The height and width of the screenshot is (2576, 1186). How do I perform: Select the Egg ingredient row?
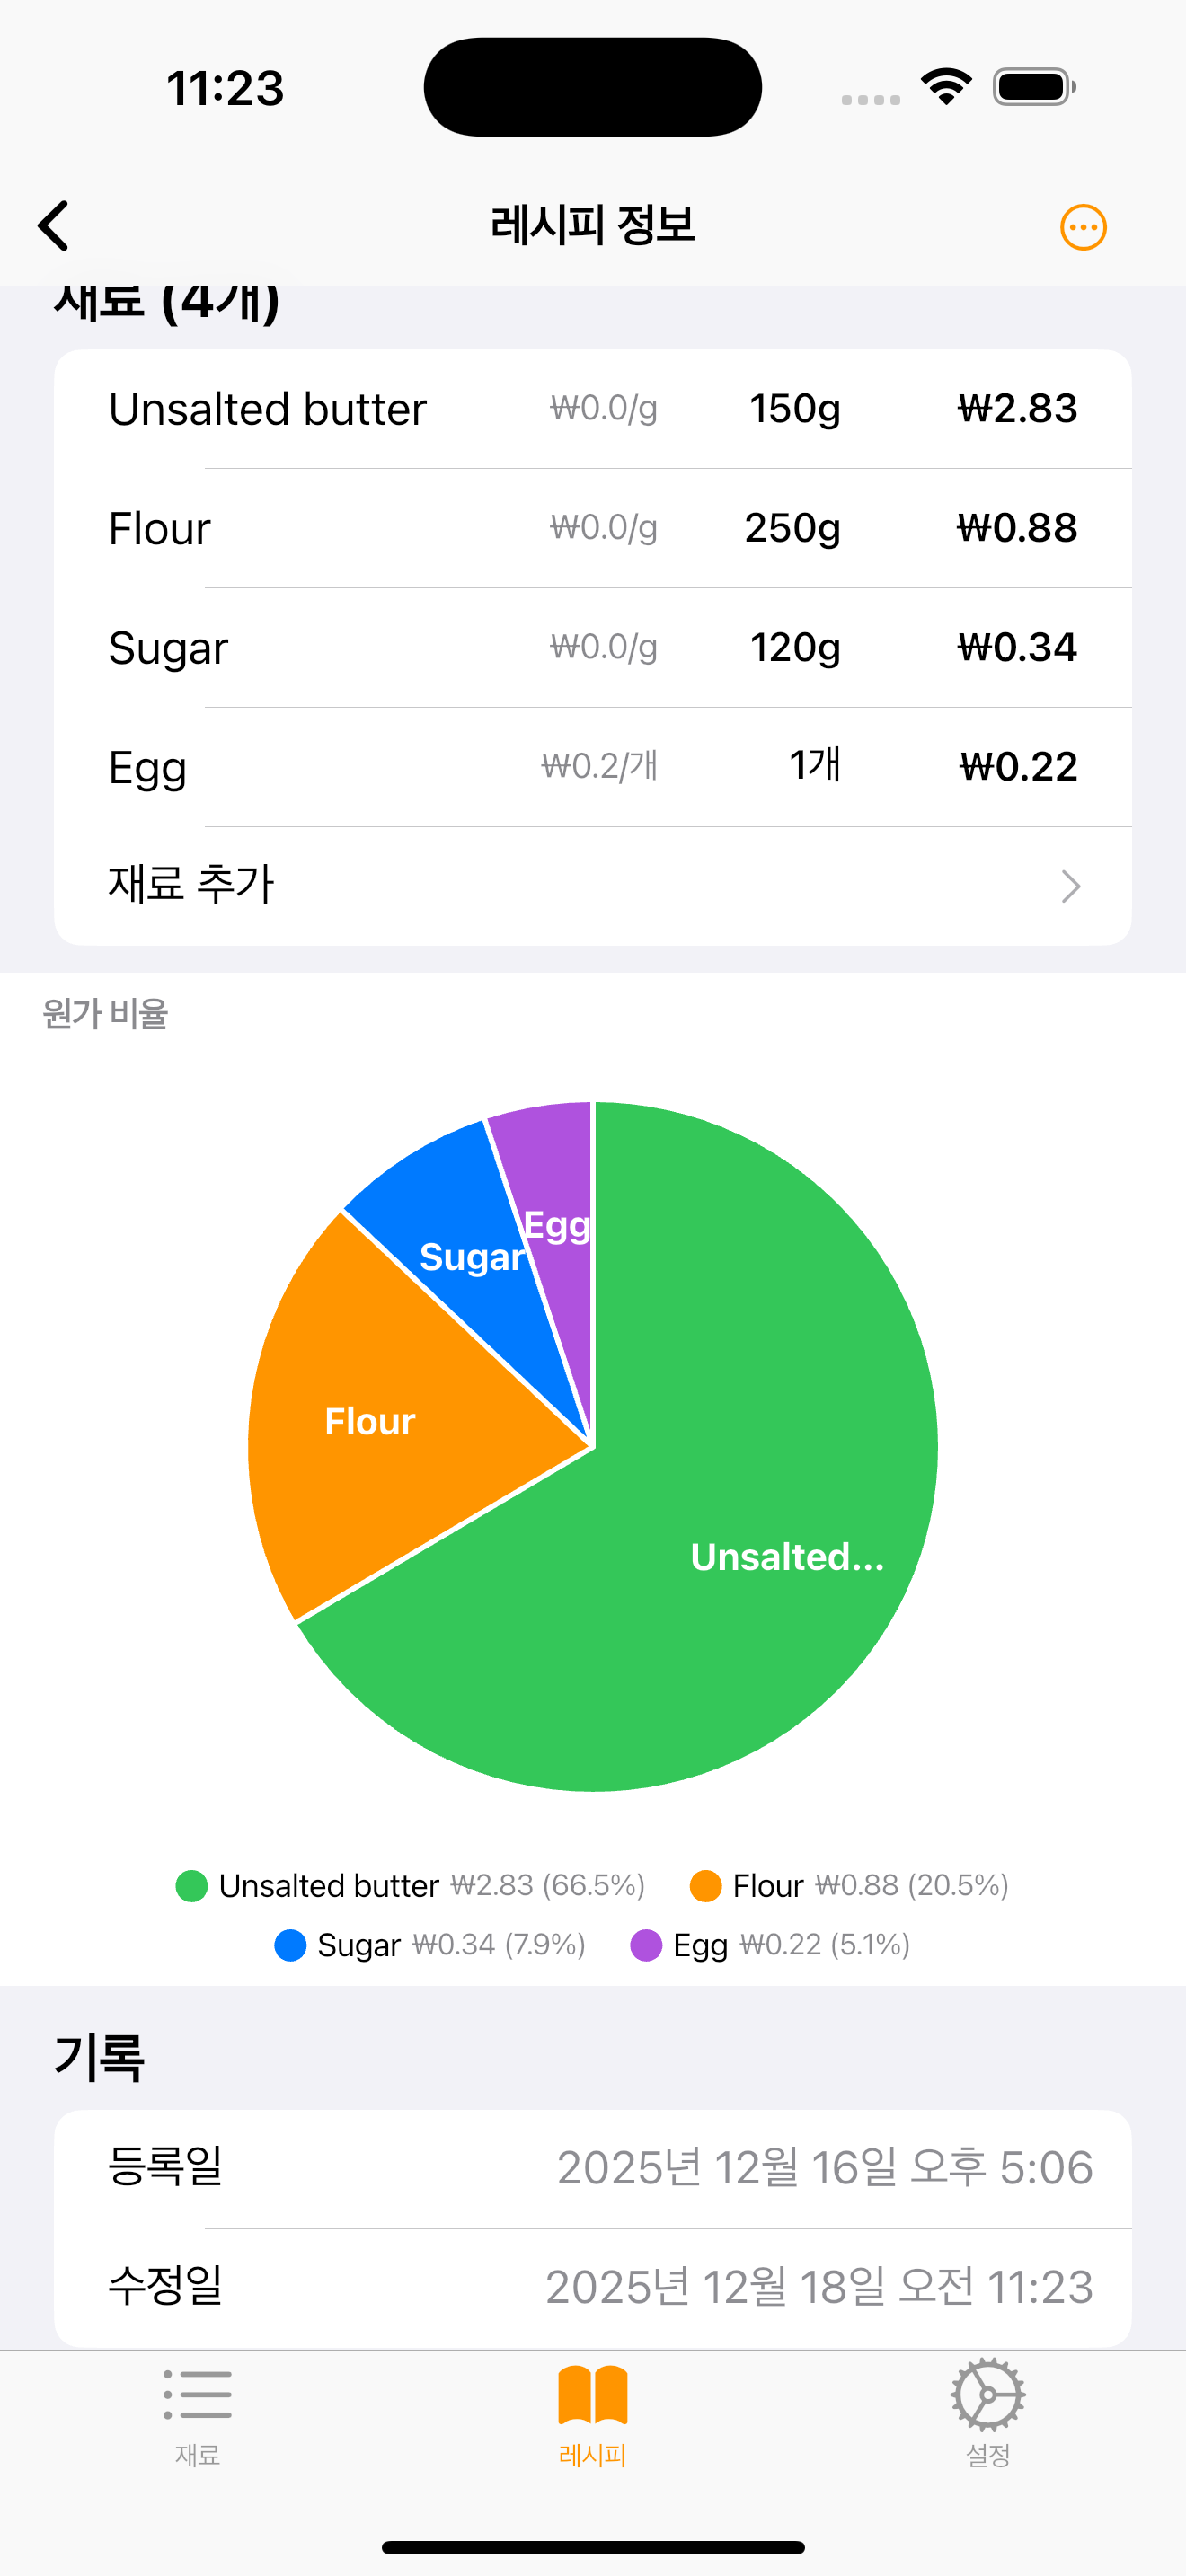pyautogui.click(x=592, y=767)
